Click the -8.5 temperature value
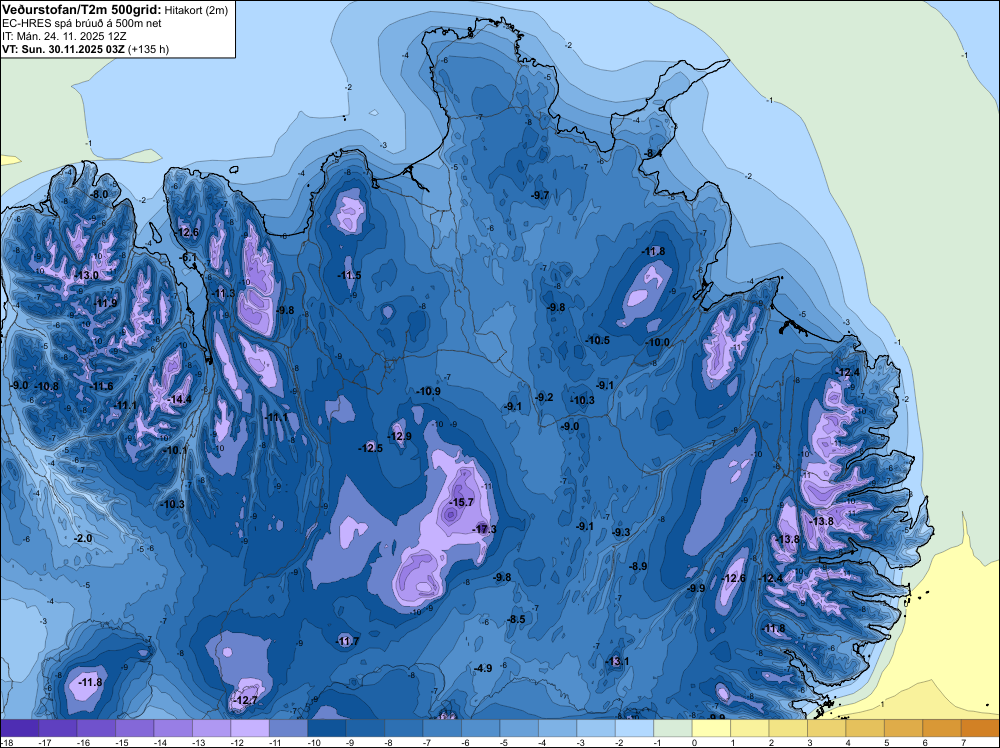Image resolution: width=1000 pixels, height=748 pixels. point(517,619)
